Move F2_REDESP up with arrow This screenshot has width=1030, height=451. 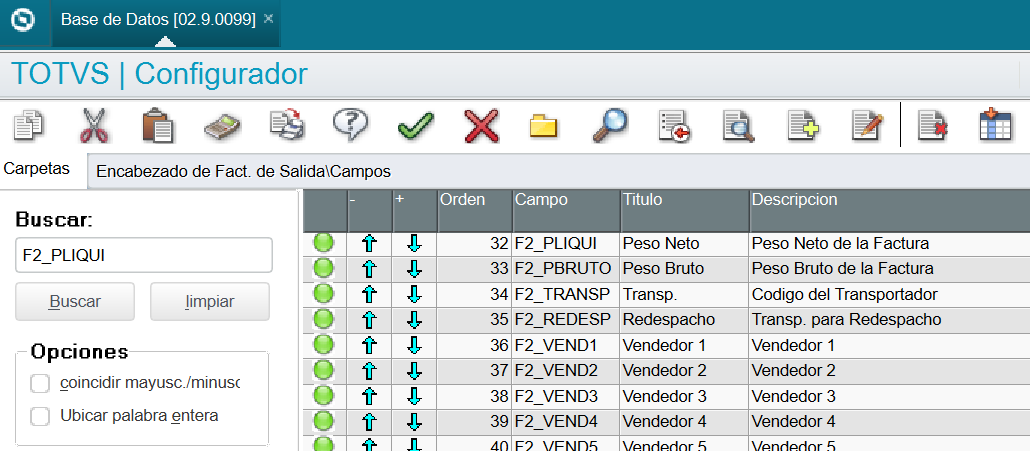coord(370,320)
